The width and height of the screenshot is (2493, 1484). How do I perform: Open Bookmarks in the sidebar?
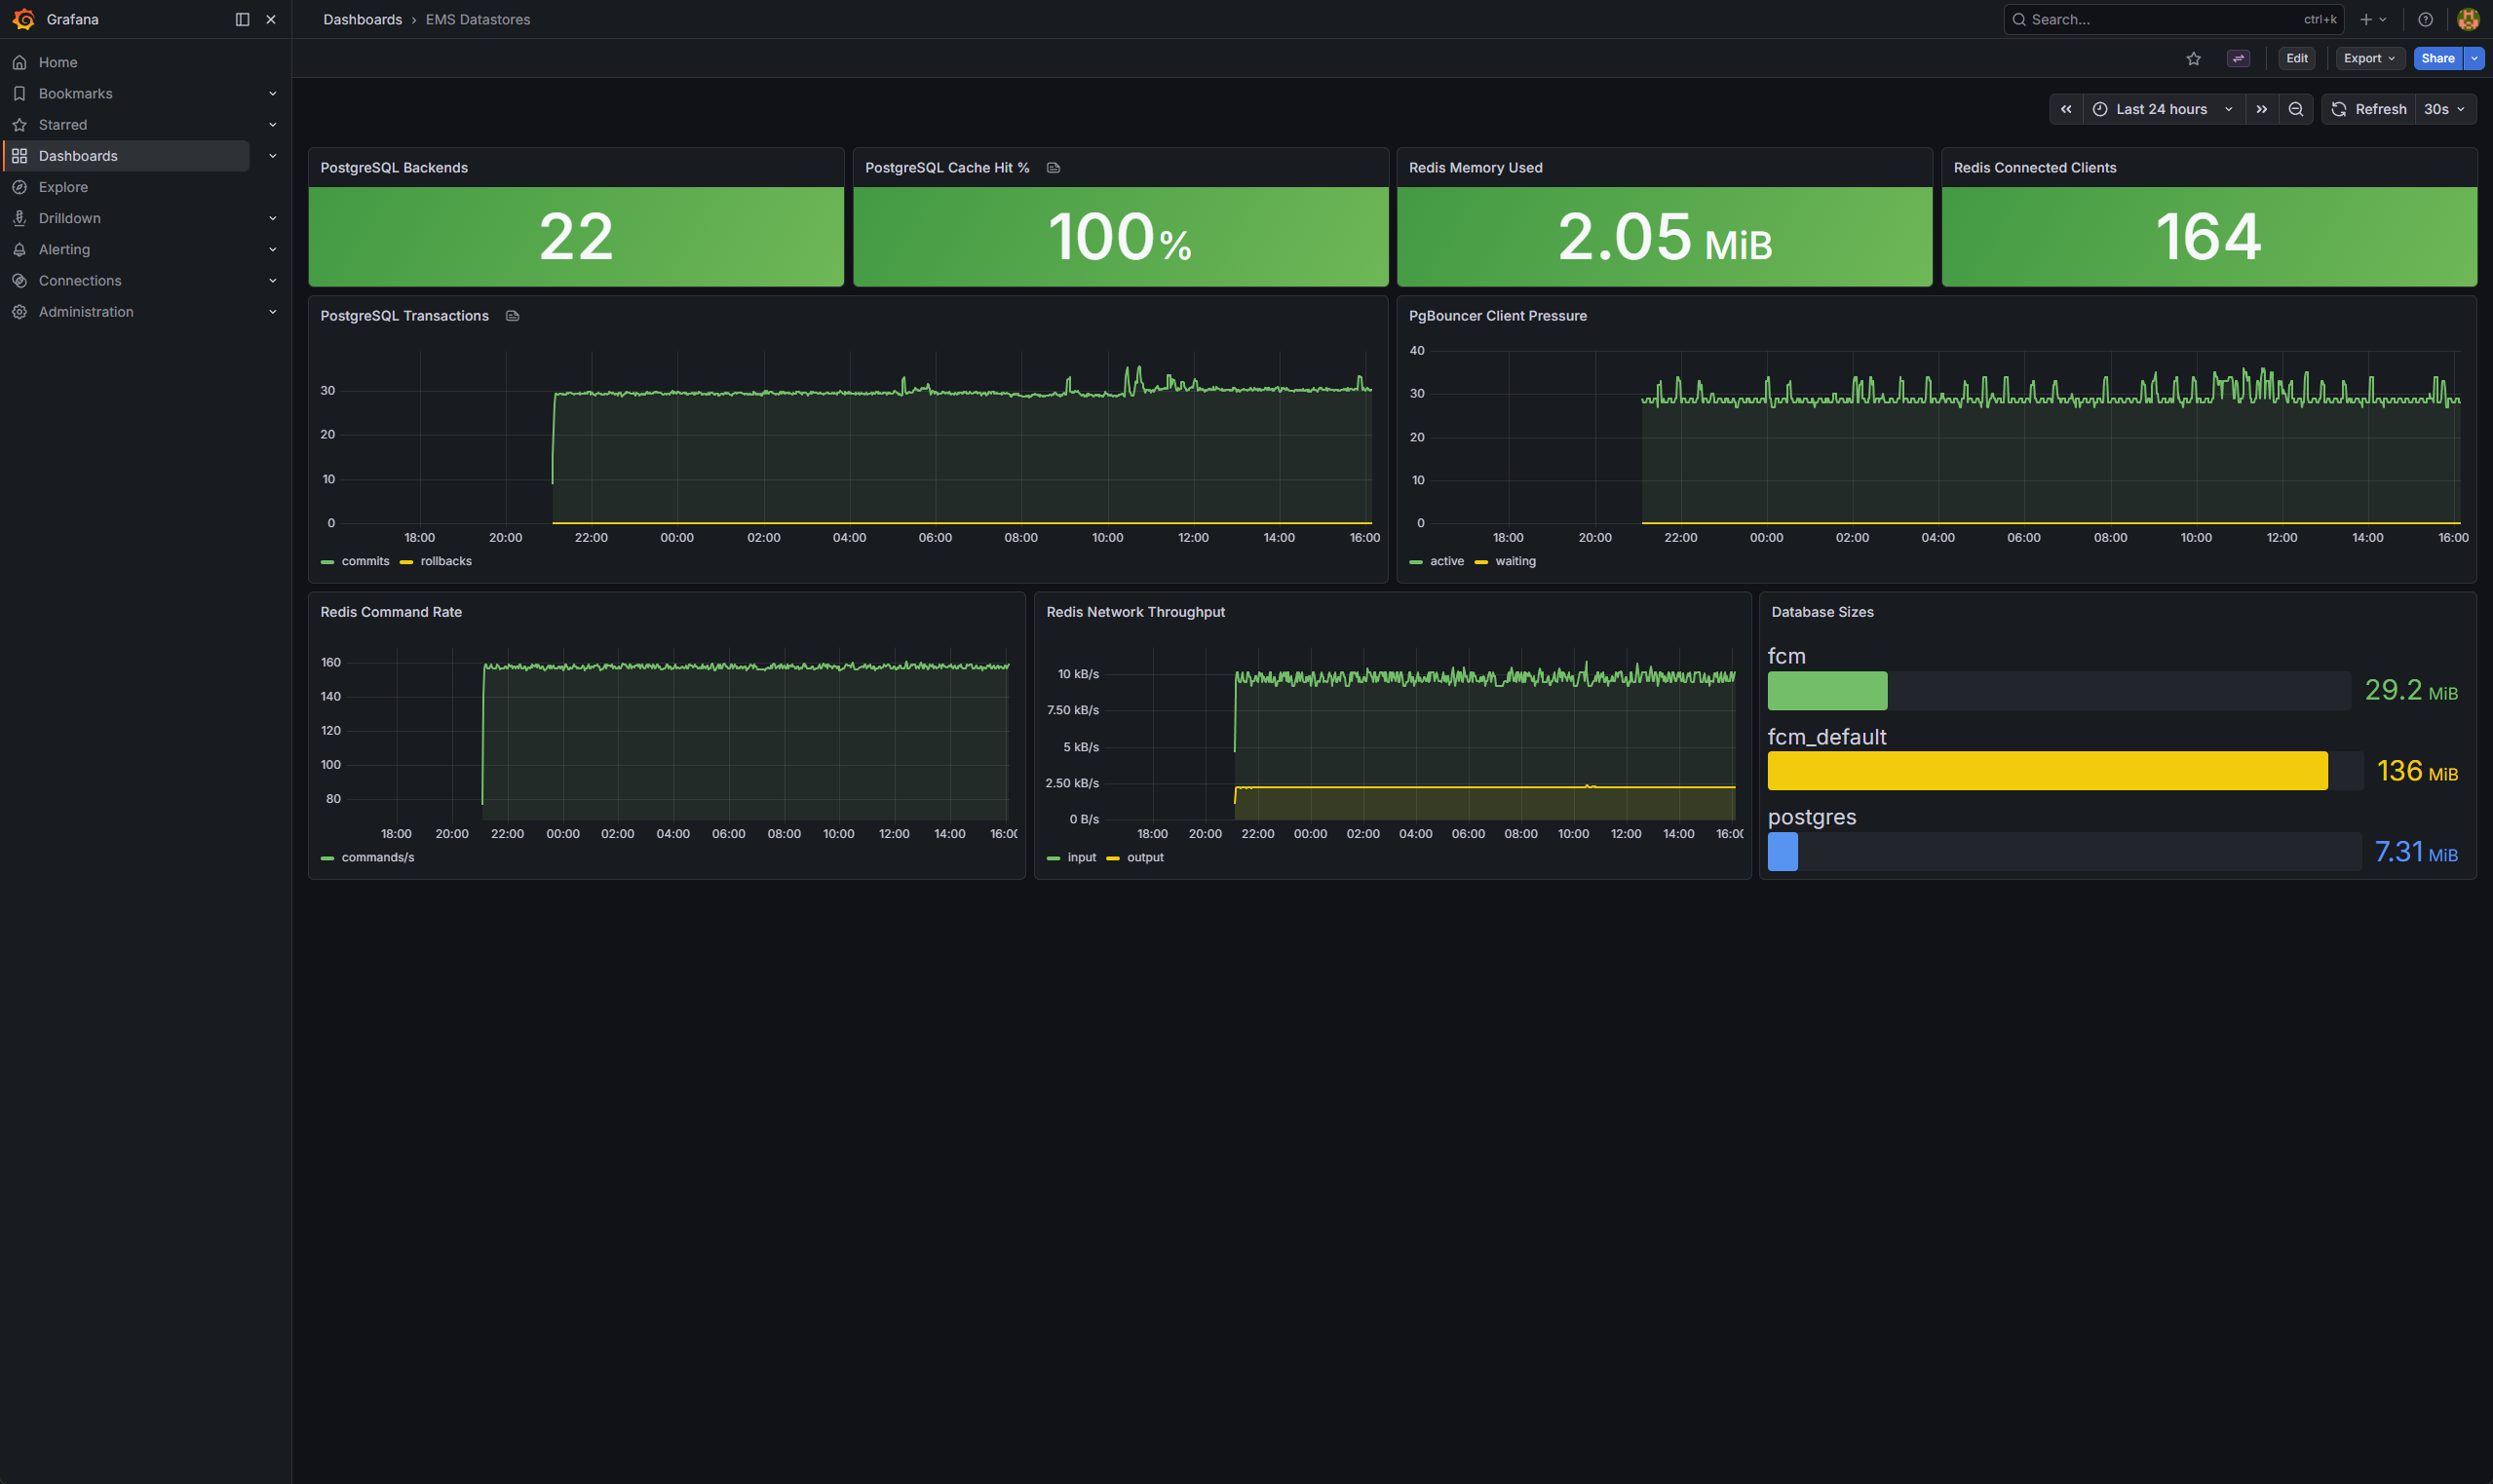tap(76, 93)
